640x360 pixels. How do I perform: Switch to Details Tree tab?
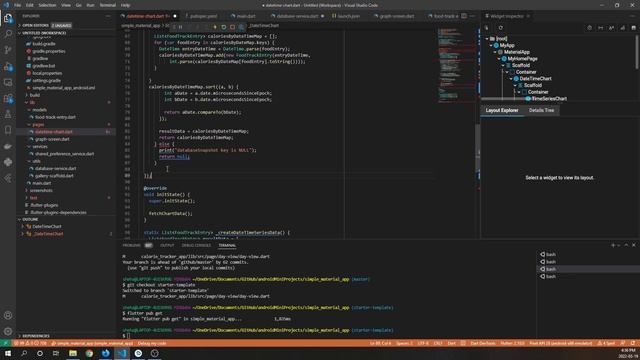541,110
